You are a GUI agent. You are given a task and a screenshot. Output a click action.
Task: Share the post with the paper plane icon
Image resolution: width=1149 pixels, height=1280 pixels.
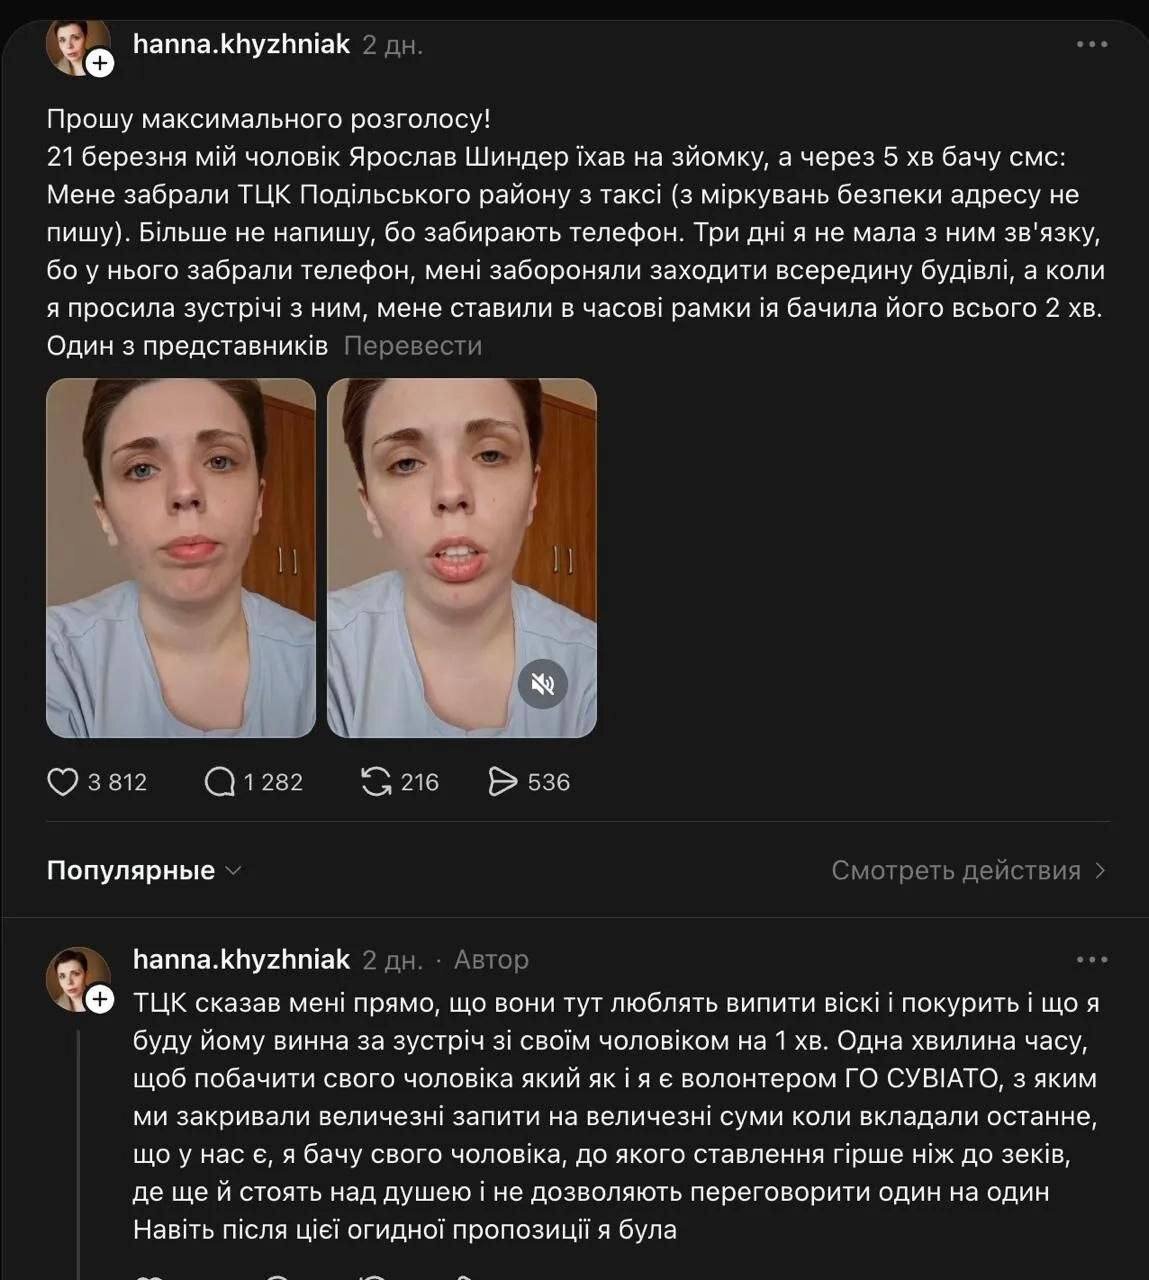(x=502, y=782)
